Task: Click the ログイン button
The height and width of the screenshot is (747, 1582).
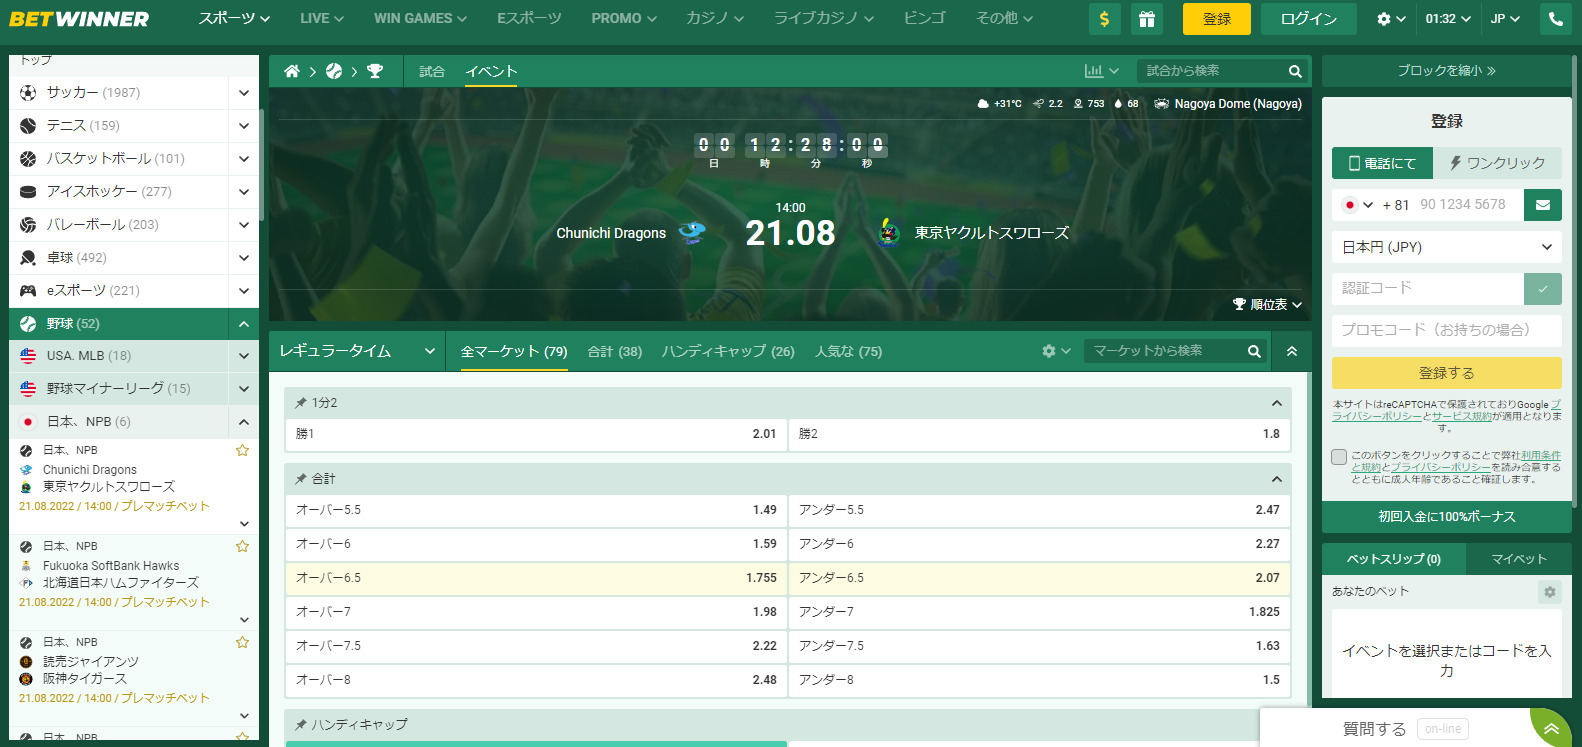Action: [1309, 19]
